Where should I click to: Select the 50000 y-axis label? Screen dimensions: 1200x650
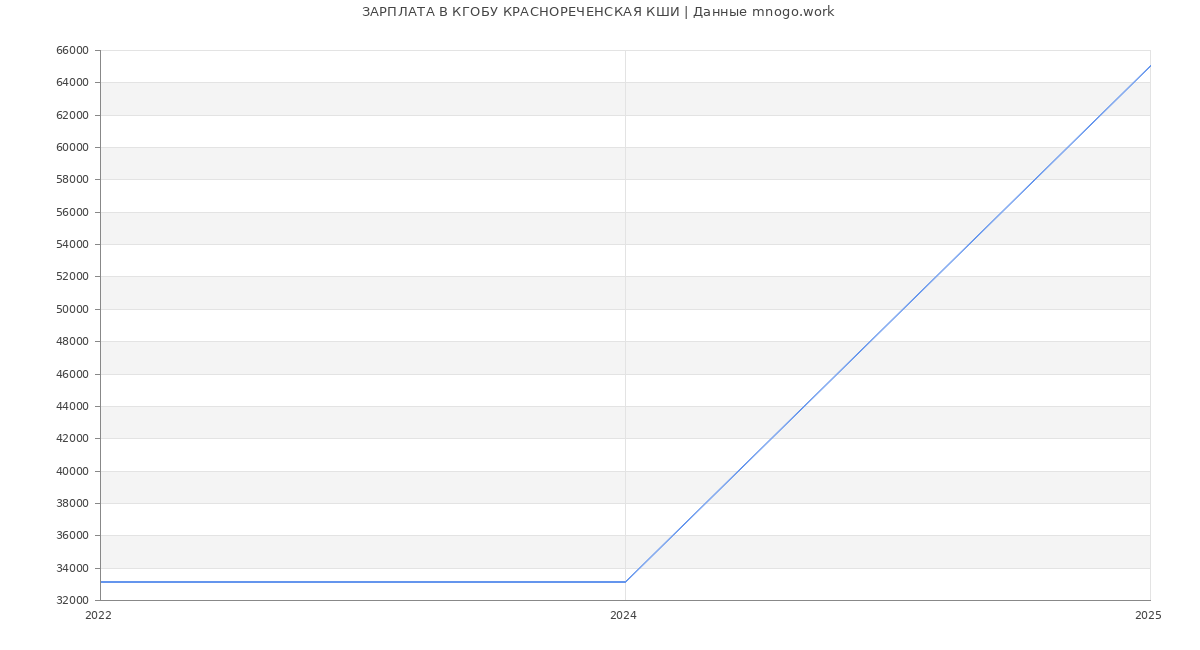pyautogui.click(x=74, y=309)
